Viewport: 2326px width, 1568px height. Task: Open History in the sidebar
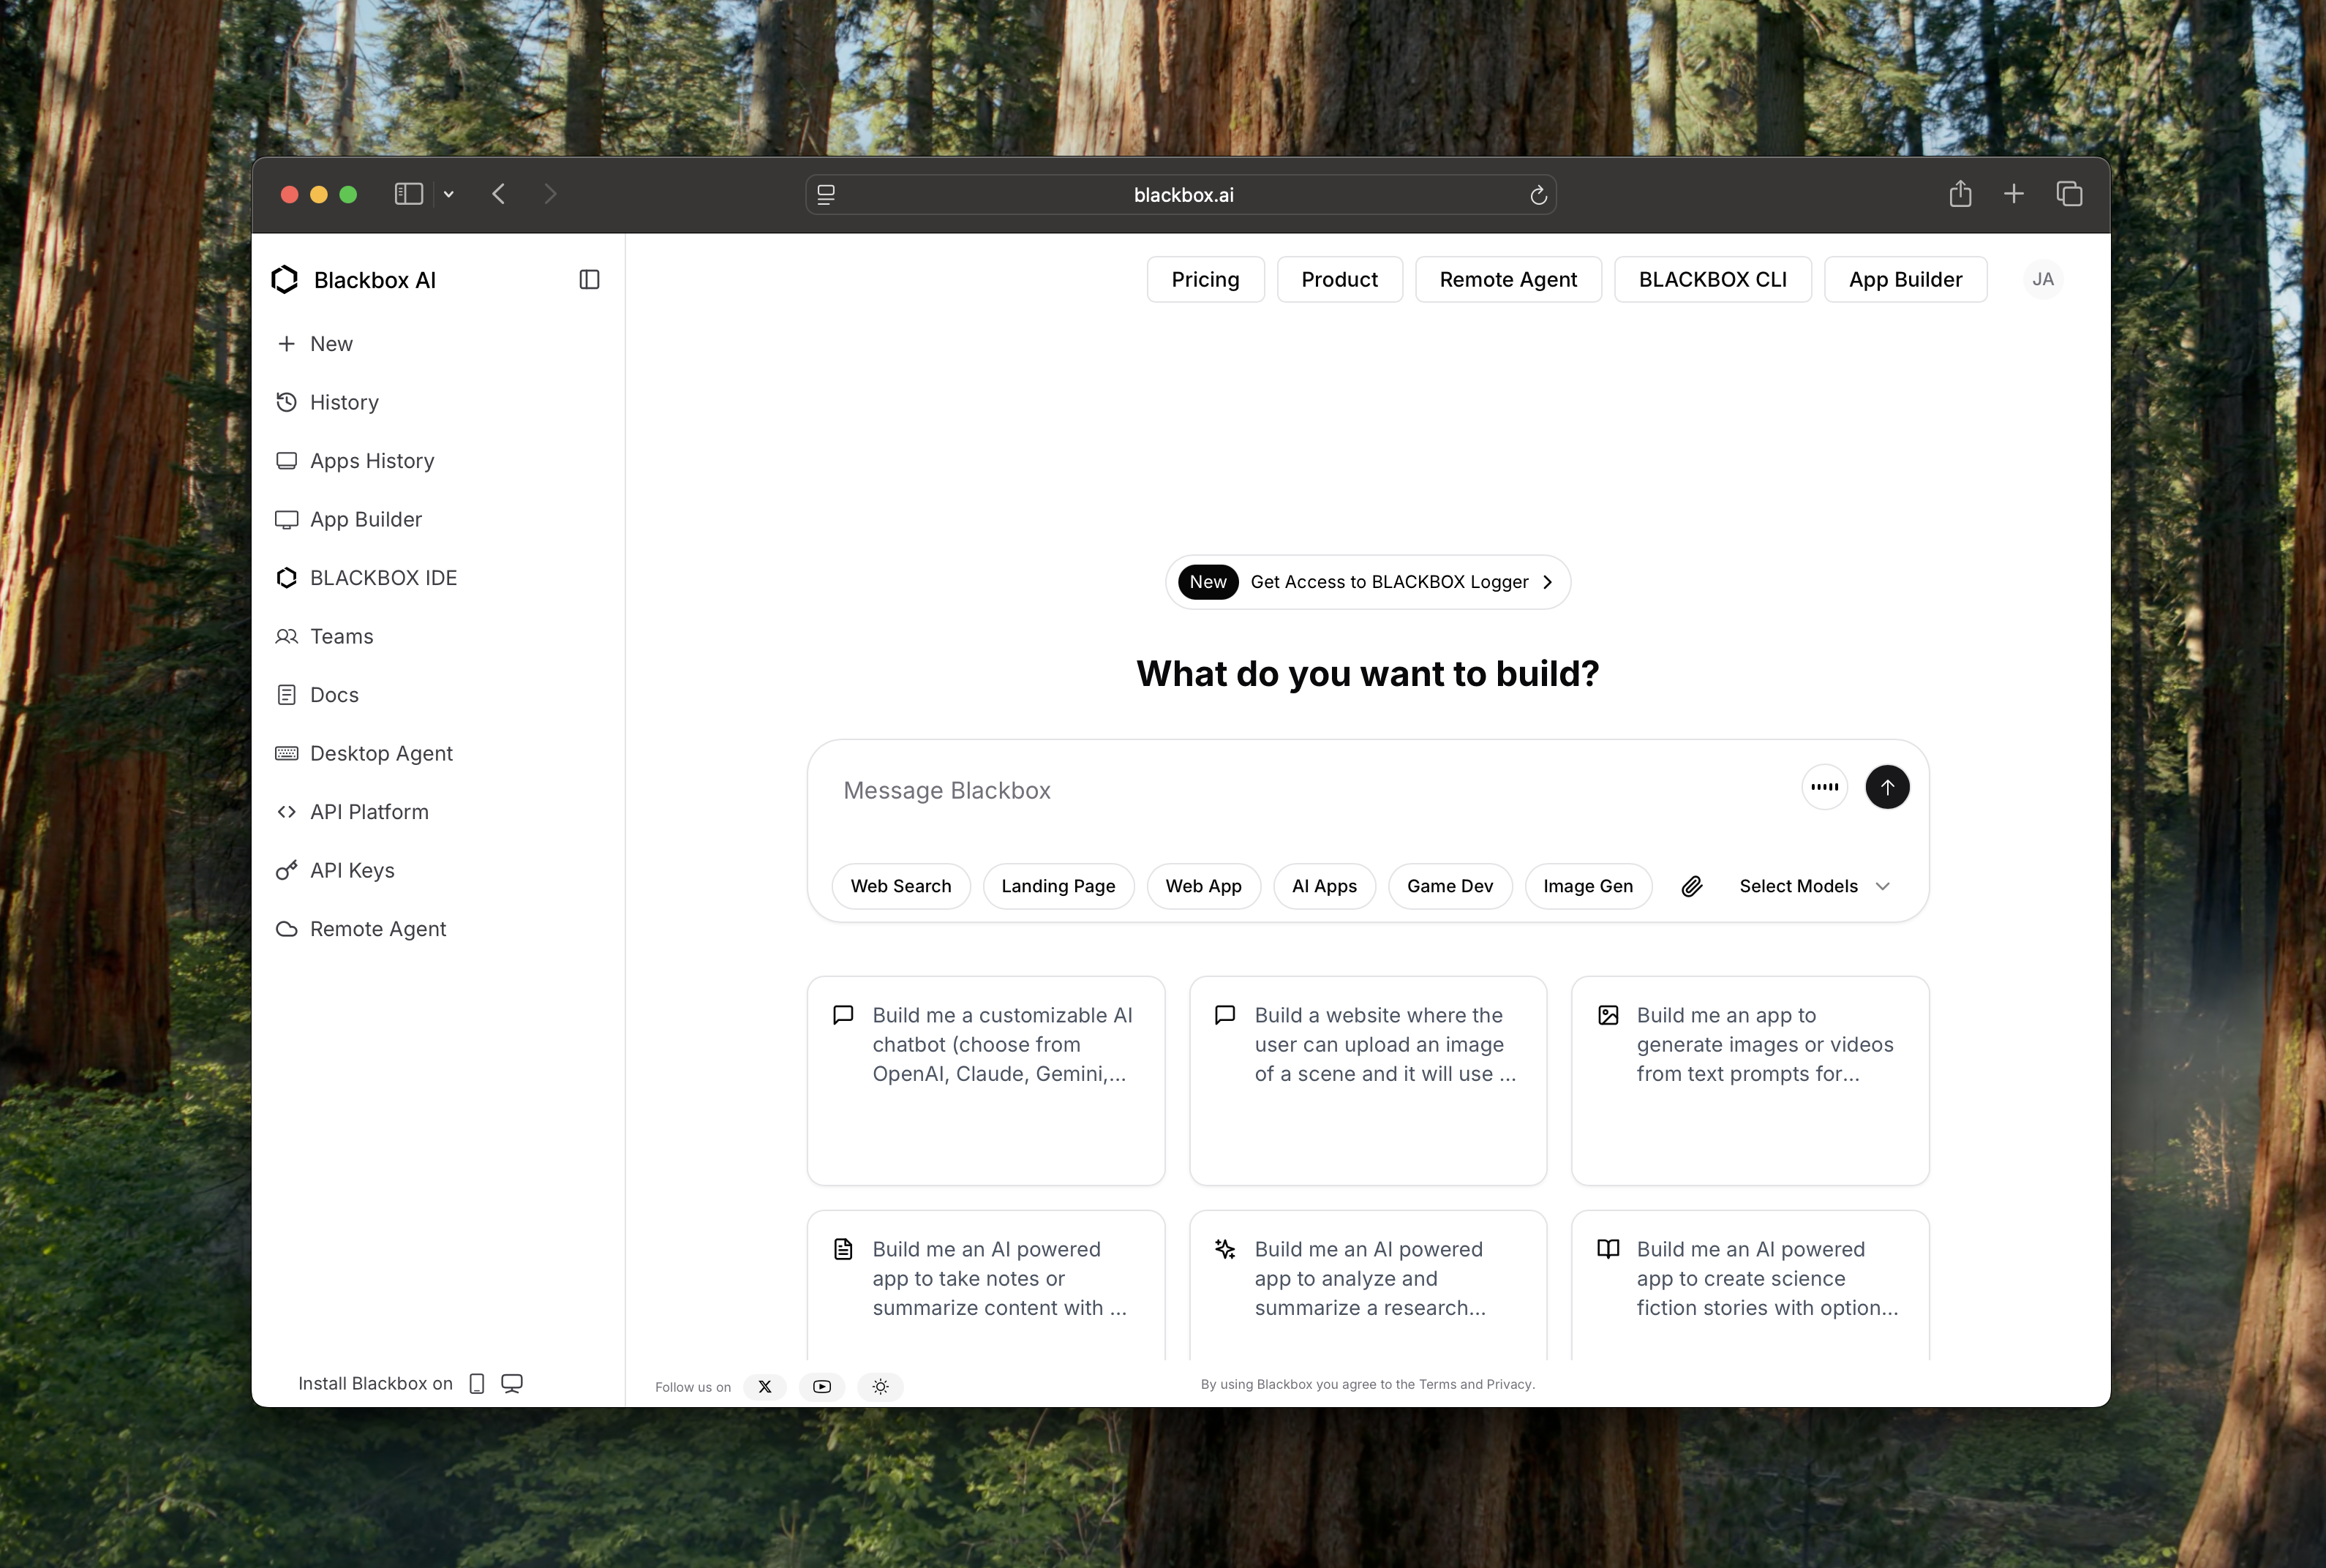coord(344,402)
